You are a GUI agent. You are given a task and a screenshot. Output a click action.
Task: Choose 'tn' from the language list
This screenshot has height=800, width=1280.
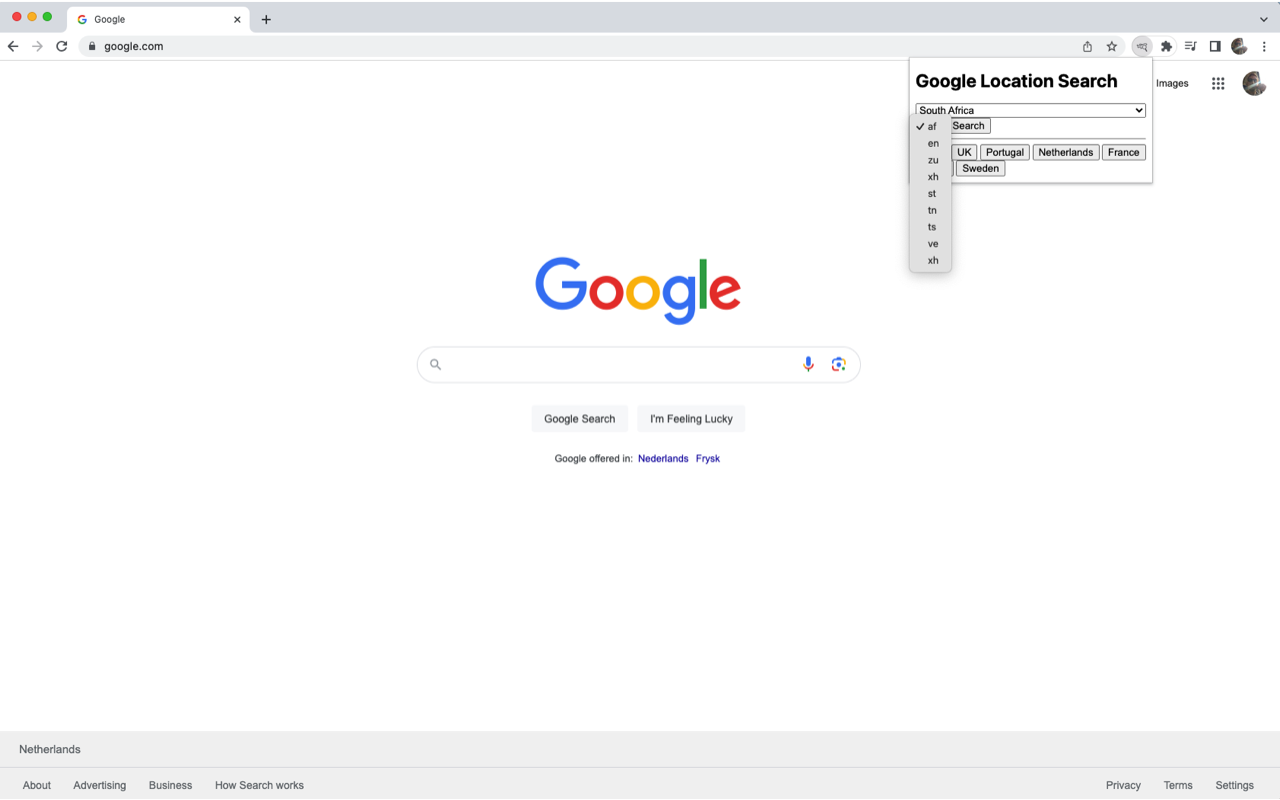pos(930,210)
